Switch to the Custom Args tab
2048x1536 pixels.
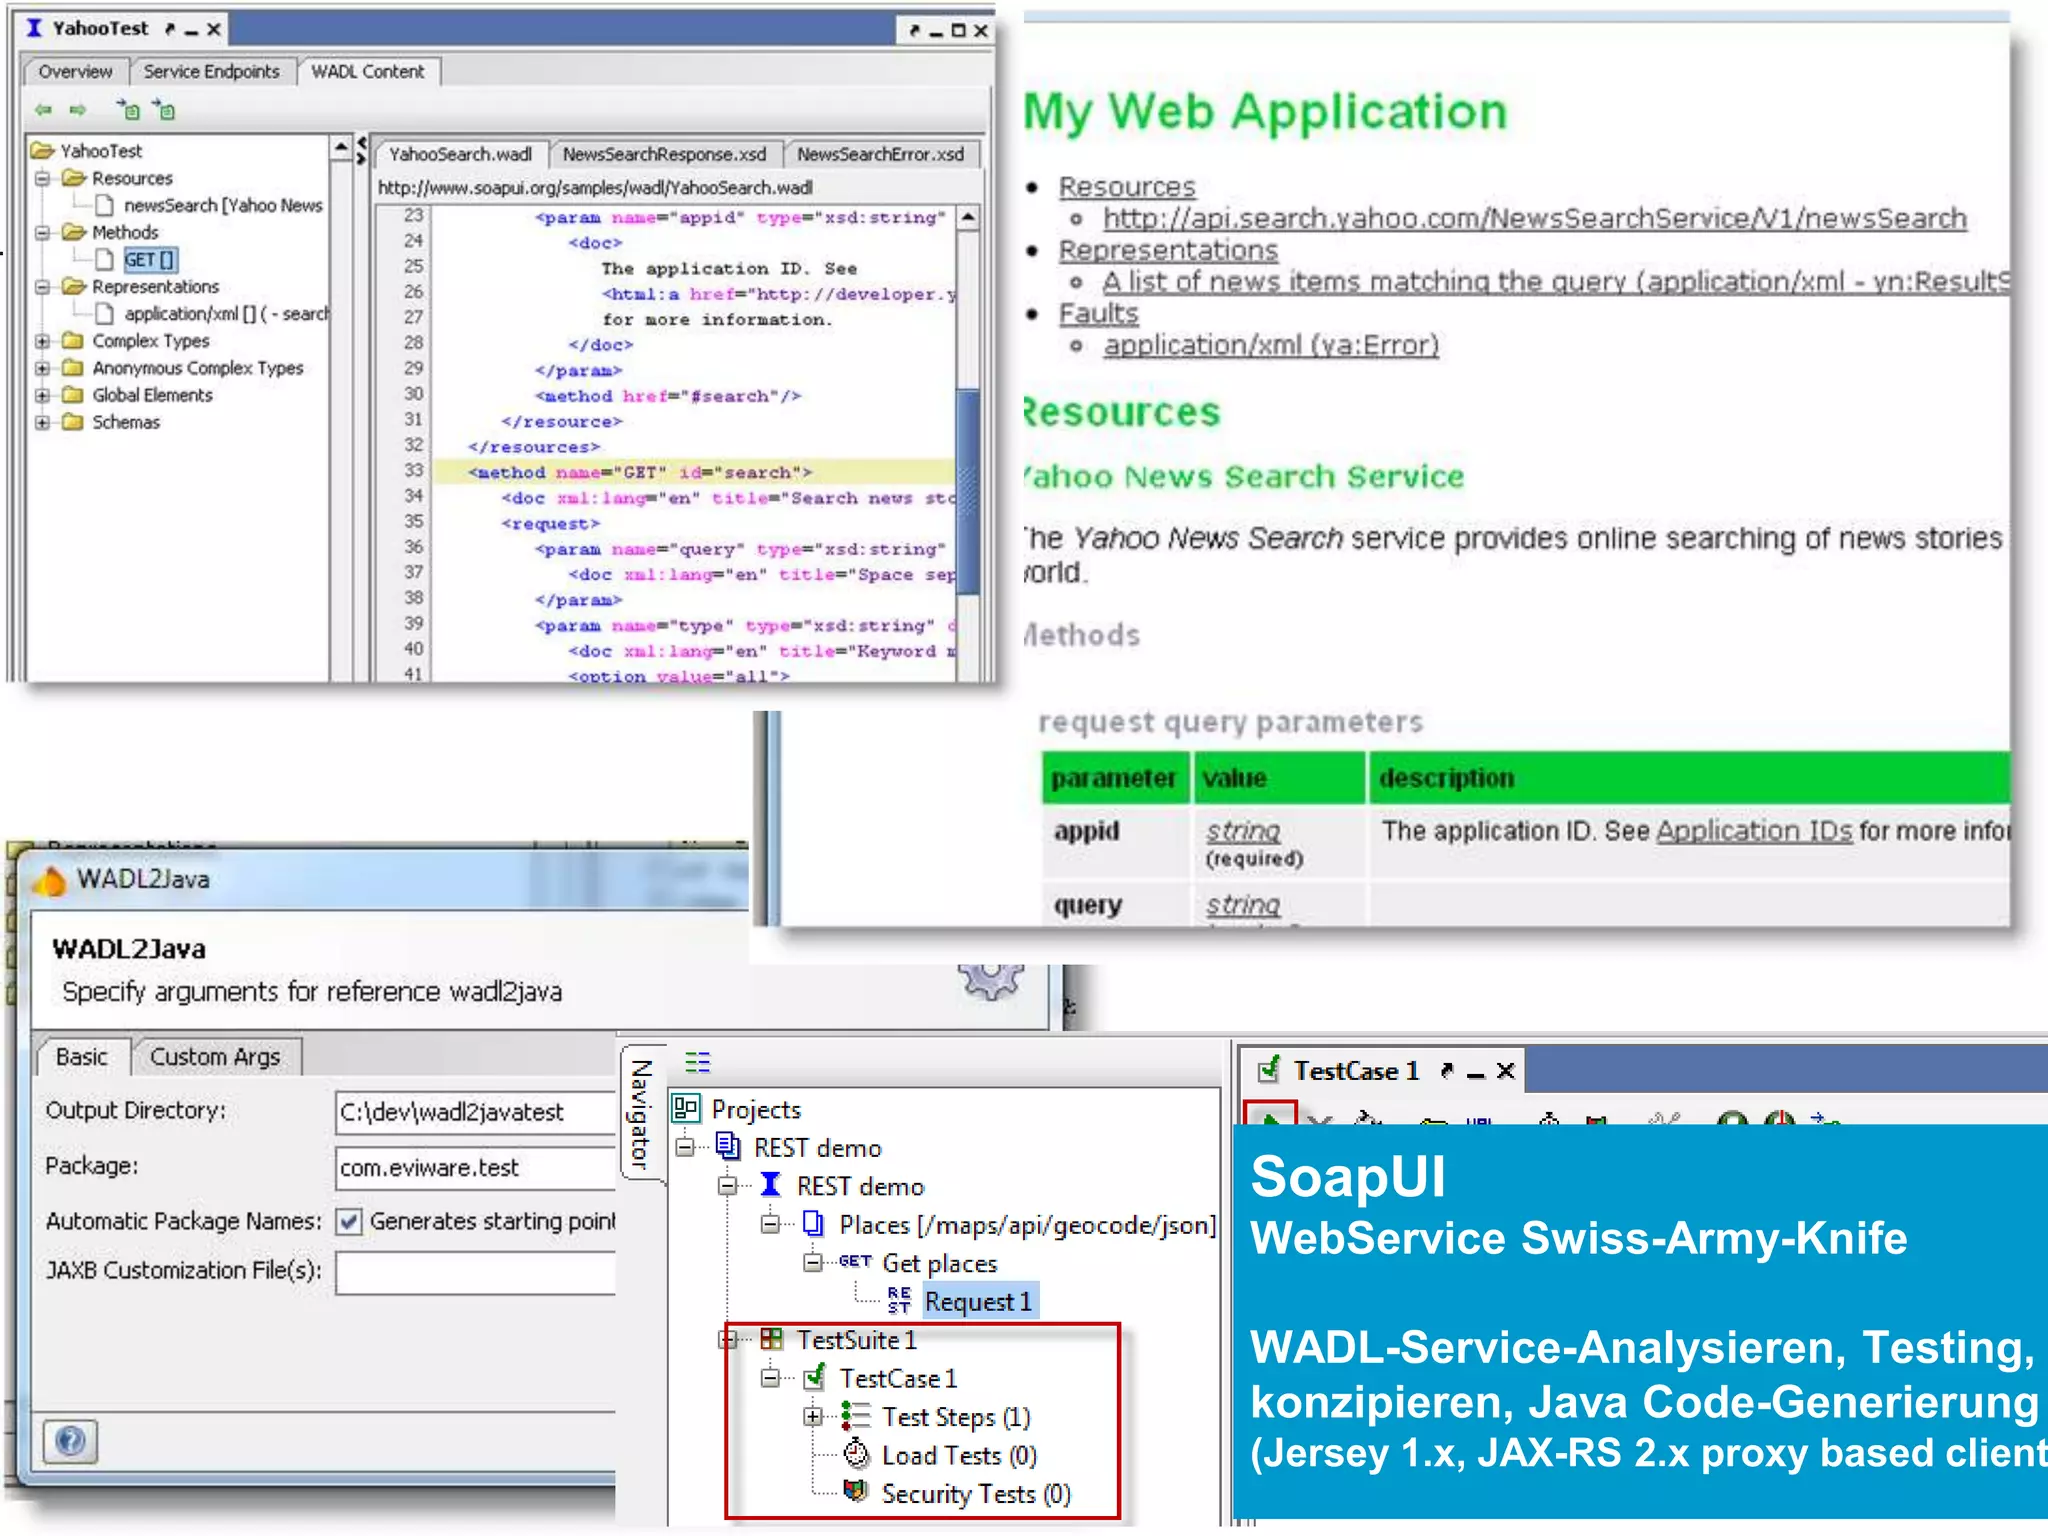pos(215,1057)
